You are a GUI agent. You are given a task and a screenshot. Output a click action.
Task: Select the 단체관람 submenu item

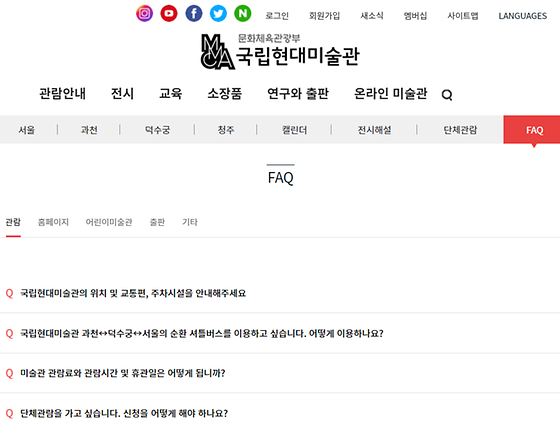[460, 130]
